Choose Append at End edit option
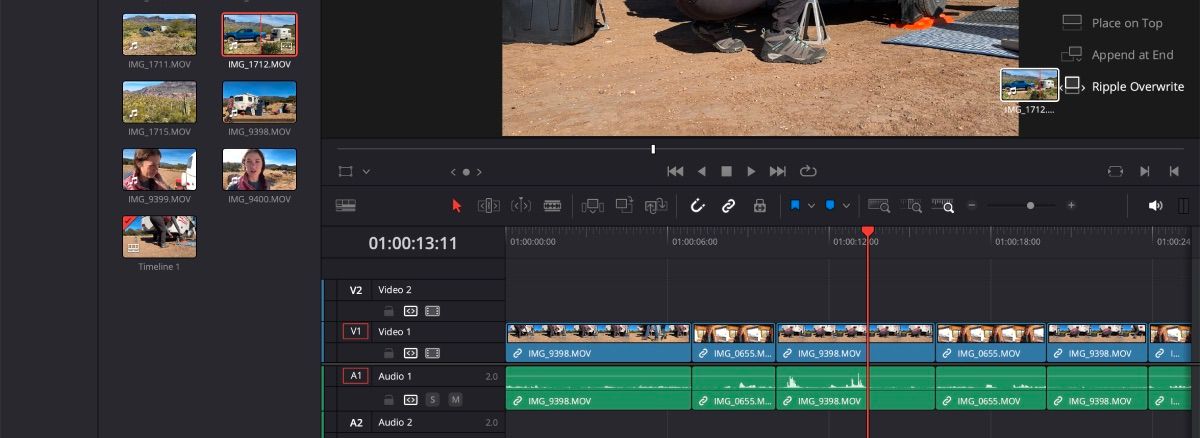1200x438 pixels. click(x=1116, y=55)
